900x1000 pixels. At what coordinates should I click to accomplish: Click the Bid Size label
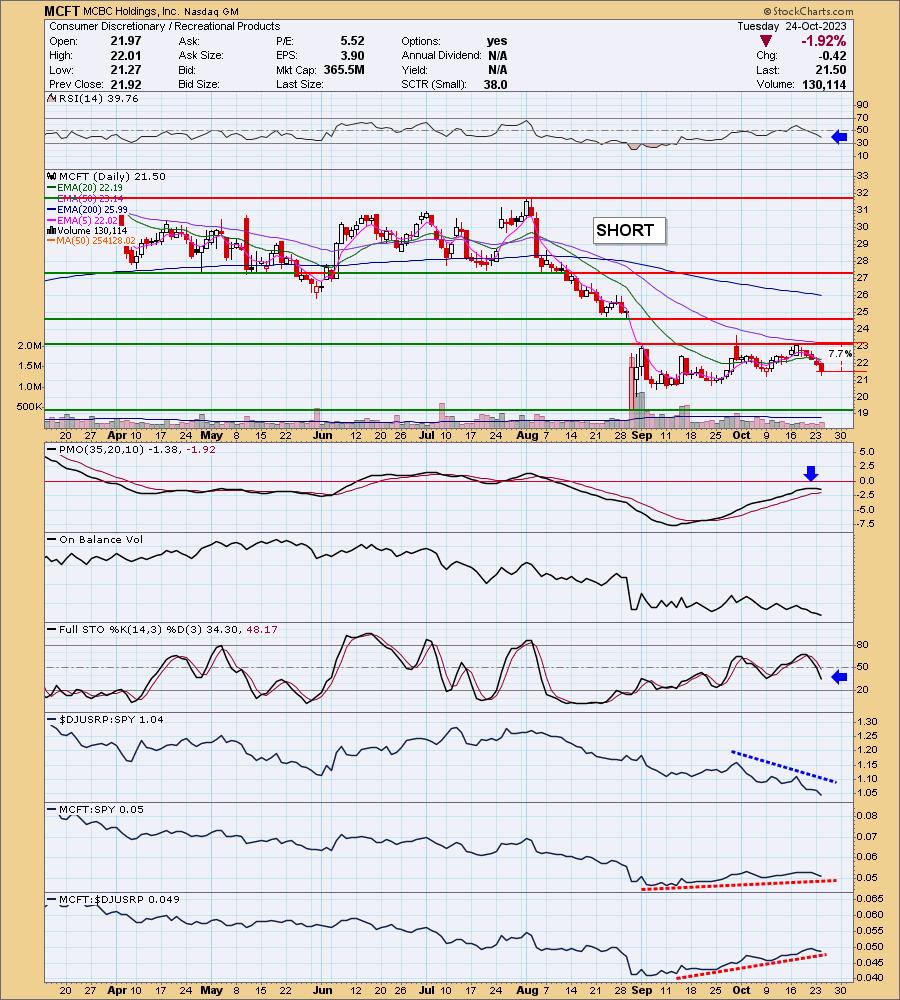pos(199,84)
